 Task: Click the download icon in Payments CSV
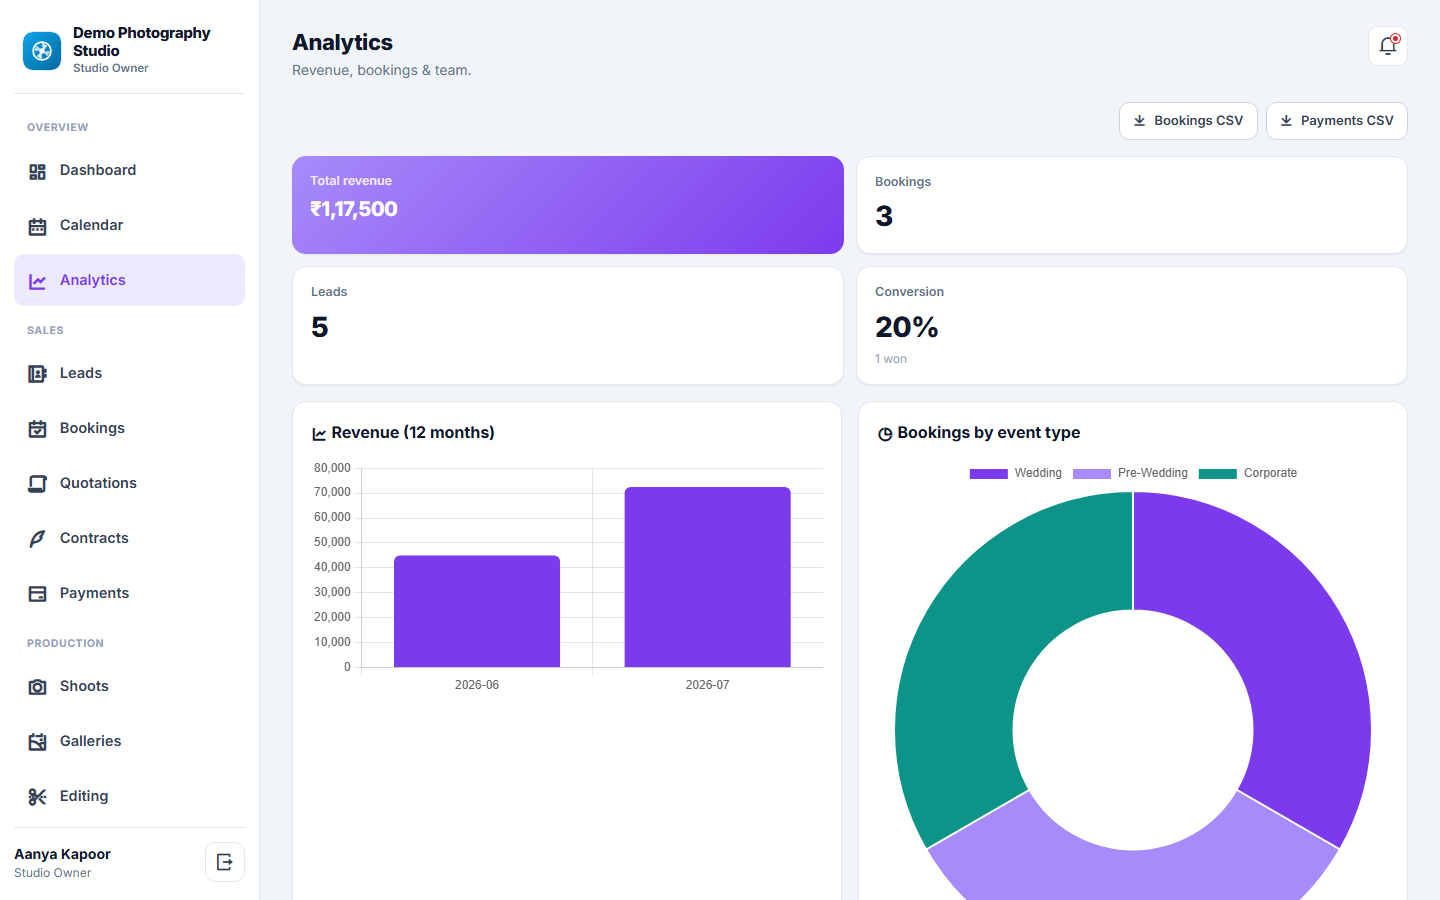(1286, 121)
